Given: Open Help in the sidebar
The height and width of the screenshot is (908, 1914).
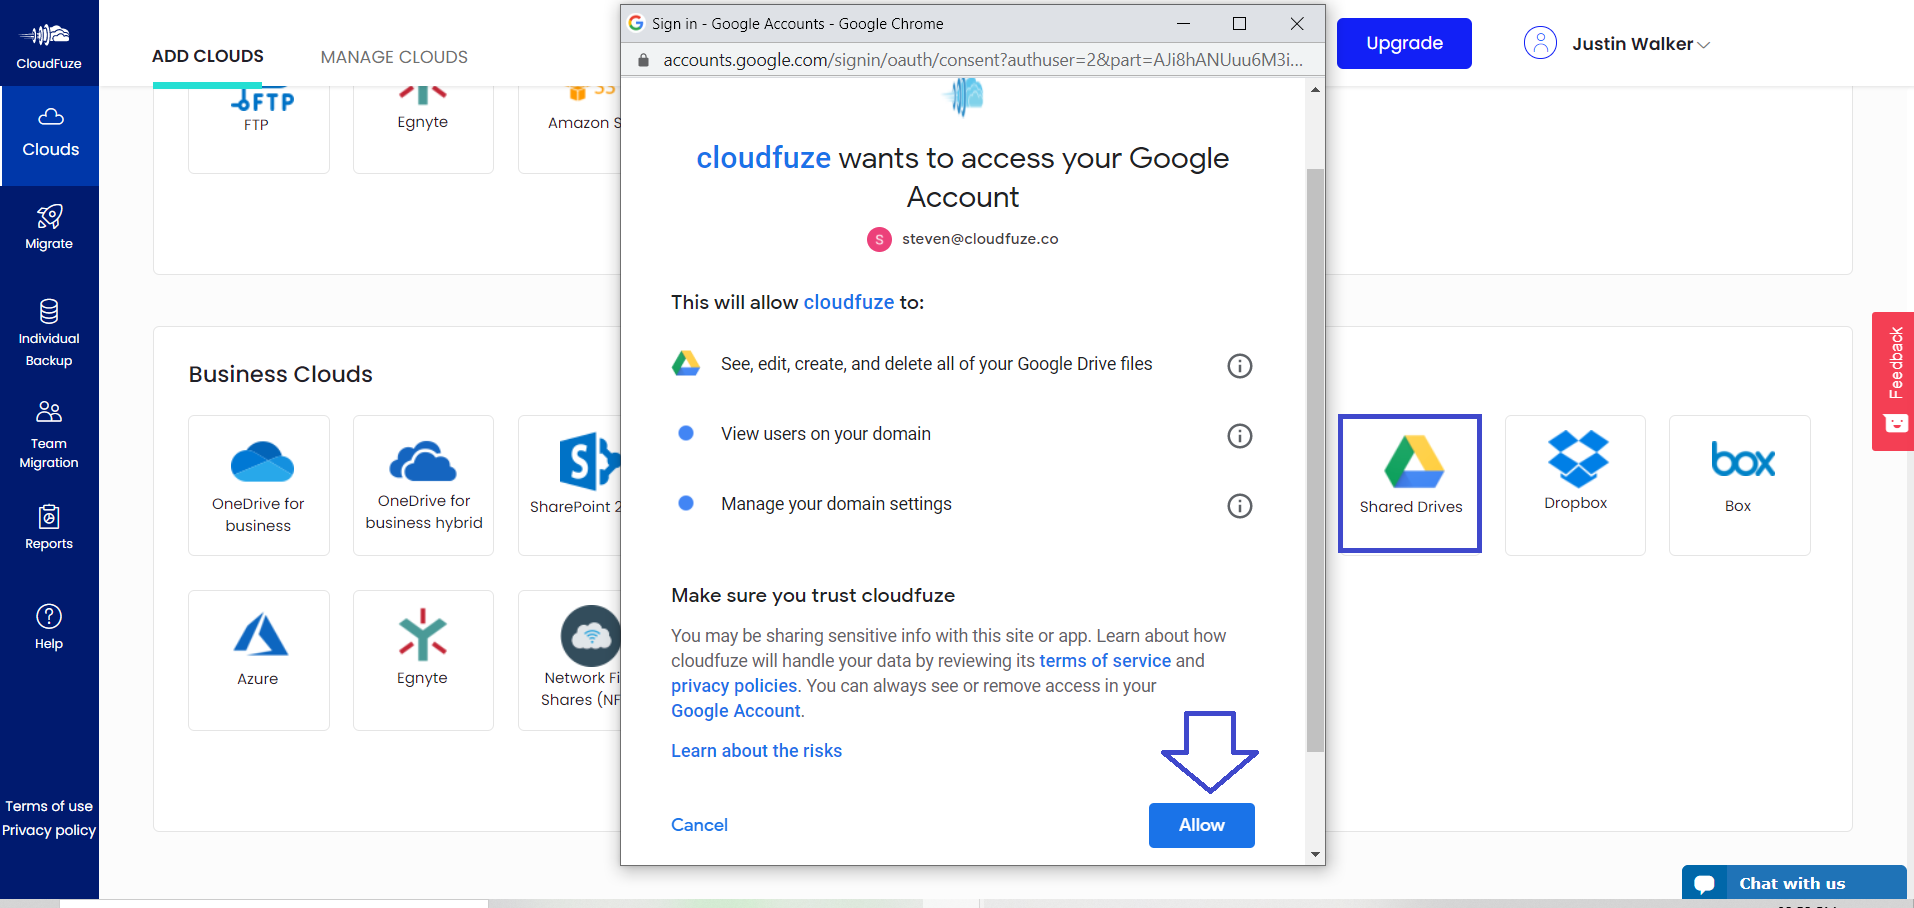Looking at the screenshot, I should [49, 628].
